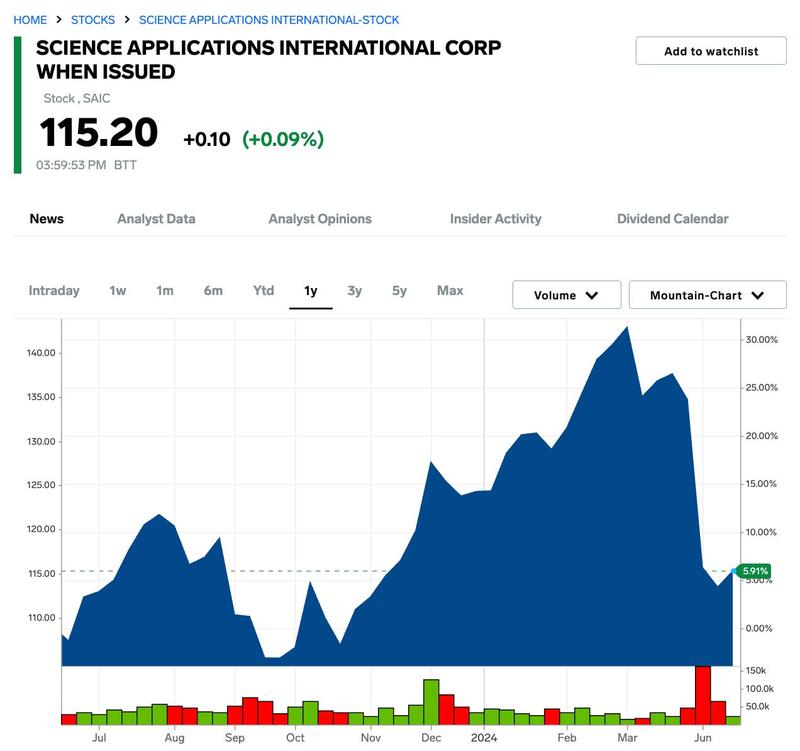Switch chart to 3y range
The height and width of the screenshot is (751, 800).
[355, 290]
